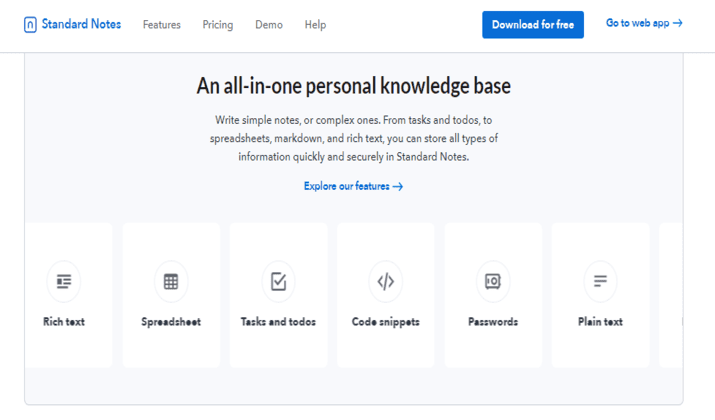Select the Passwords safe icon
715x420 pixels.
click(x=493, y=281)
